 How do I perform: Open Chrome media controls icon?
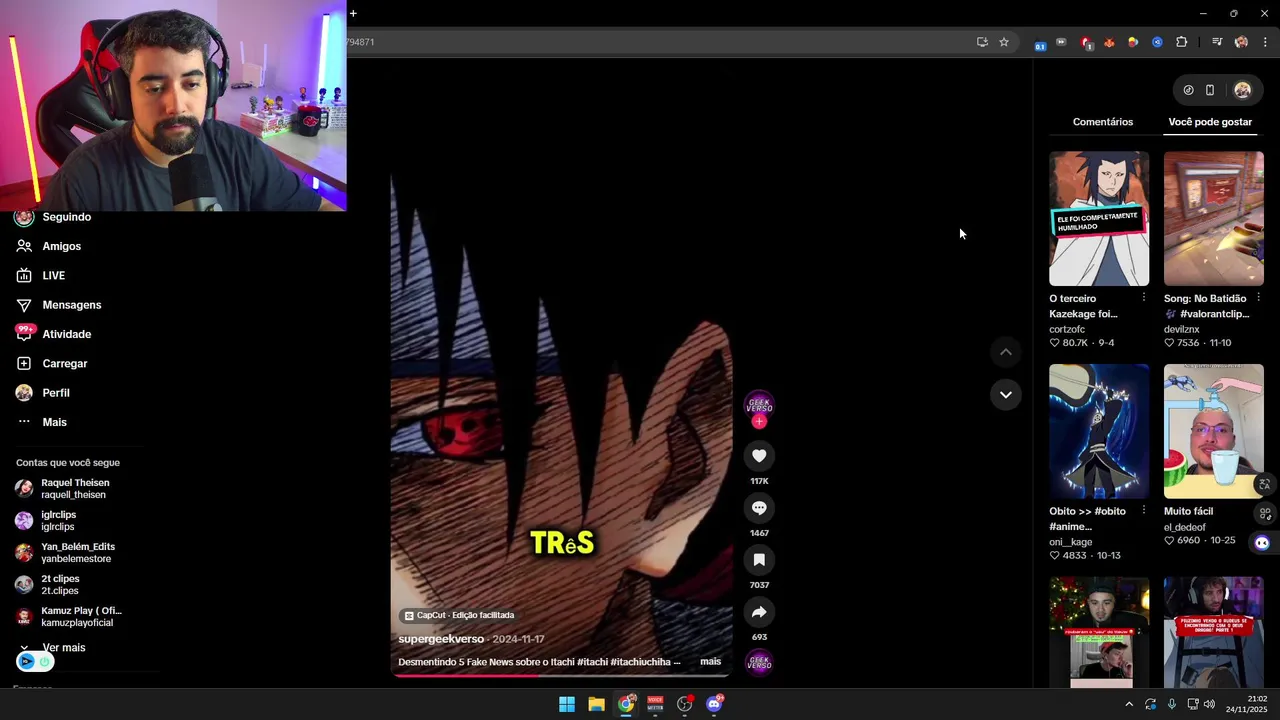point(1217,42)
